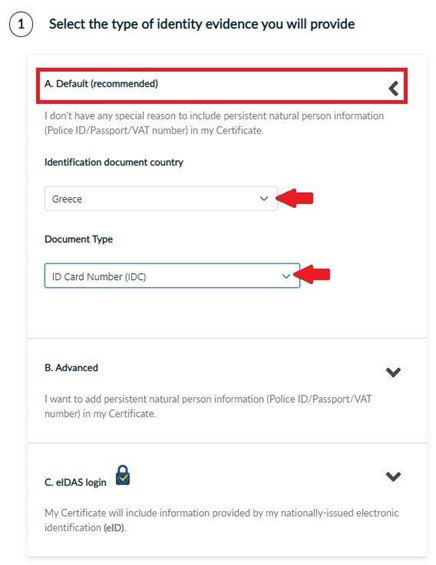Click the step 1 circle number
436x565 pixels.
click(21, 25)
